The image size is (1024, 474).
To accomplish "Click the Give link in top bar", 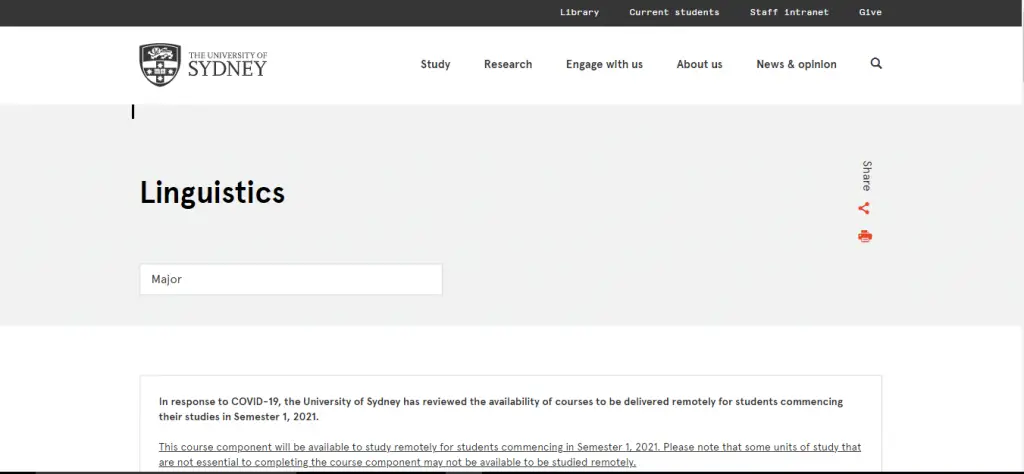I will pos(870,12).
